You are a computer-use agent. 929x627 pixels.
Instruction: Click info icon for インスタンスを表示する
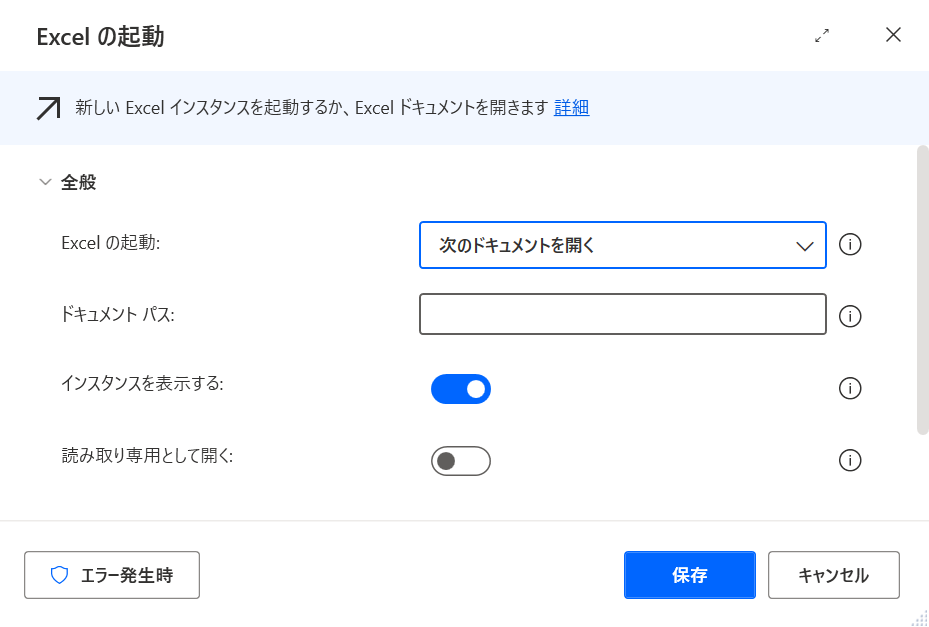(x=850, y=388)
